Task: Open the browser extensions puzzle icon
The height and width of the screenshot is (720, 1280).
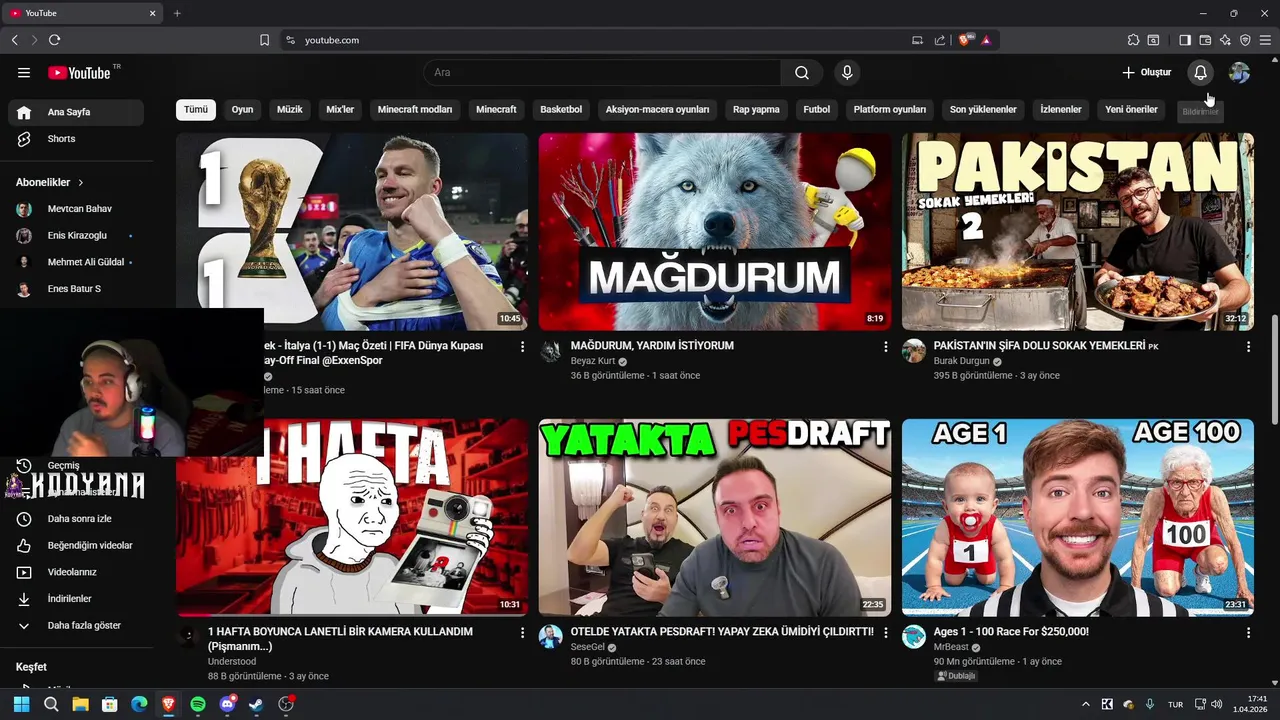Action: click(x=1133, y=40)
